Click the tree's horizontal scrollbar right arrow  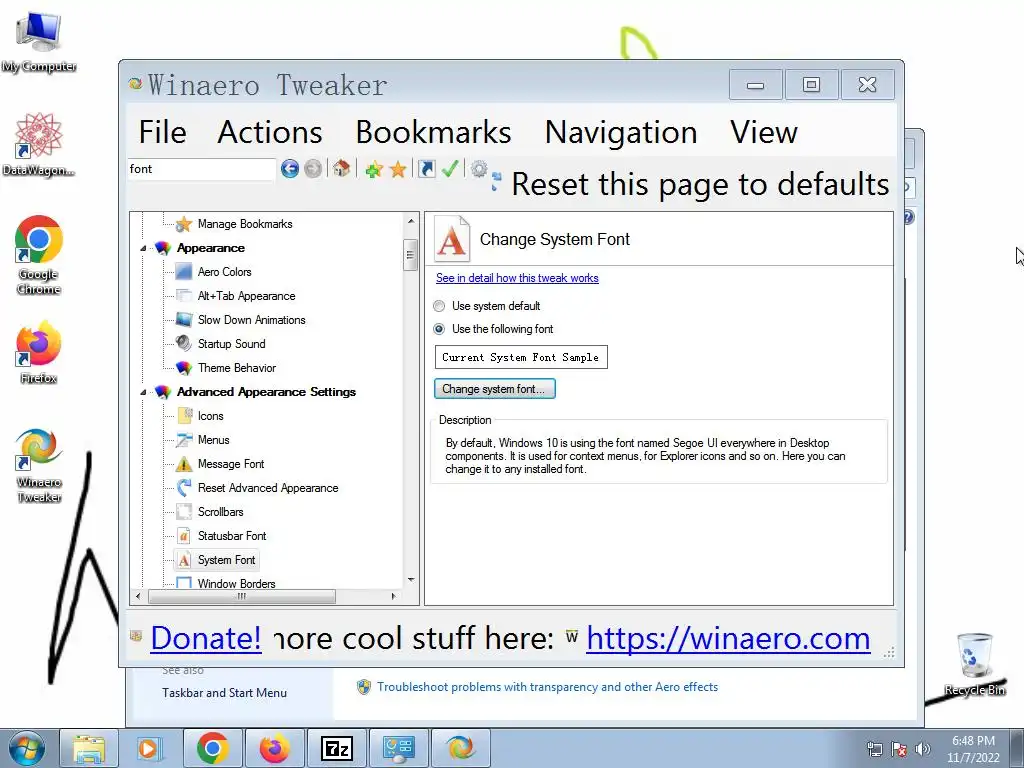[393, 596]
